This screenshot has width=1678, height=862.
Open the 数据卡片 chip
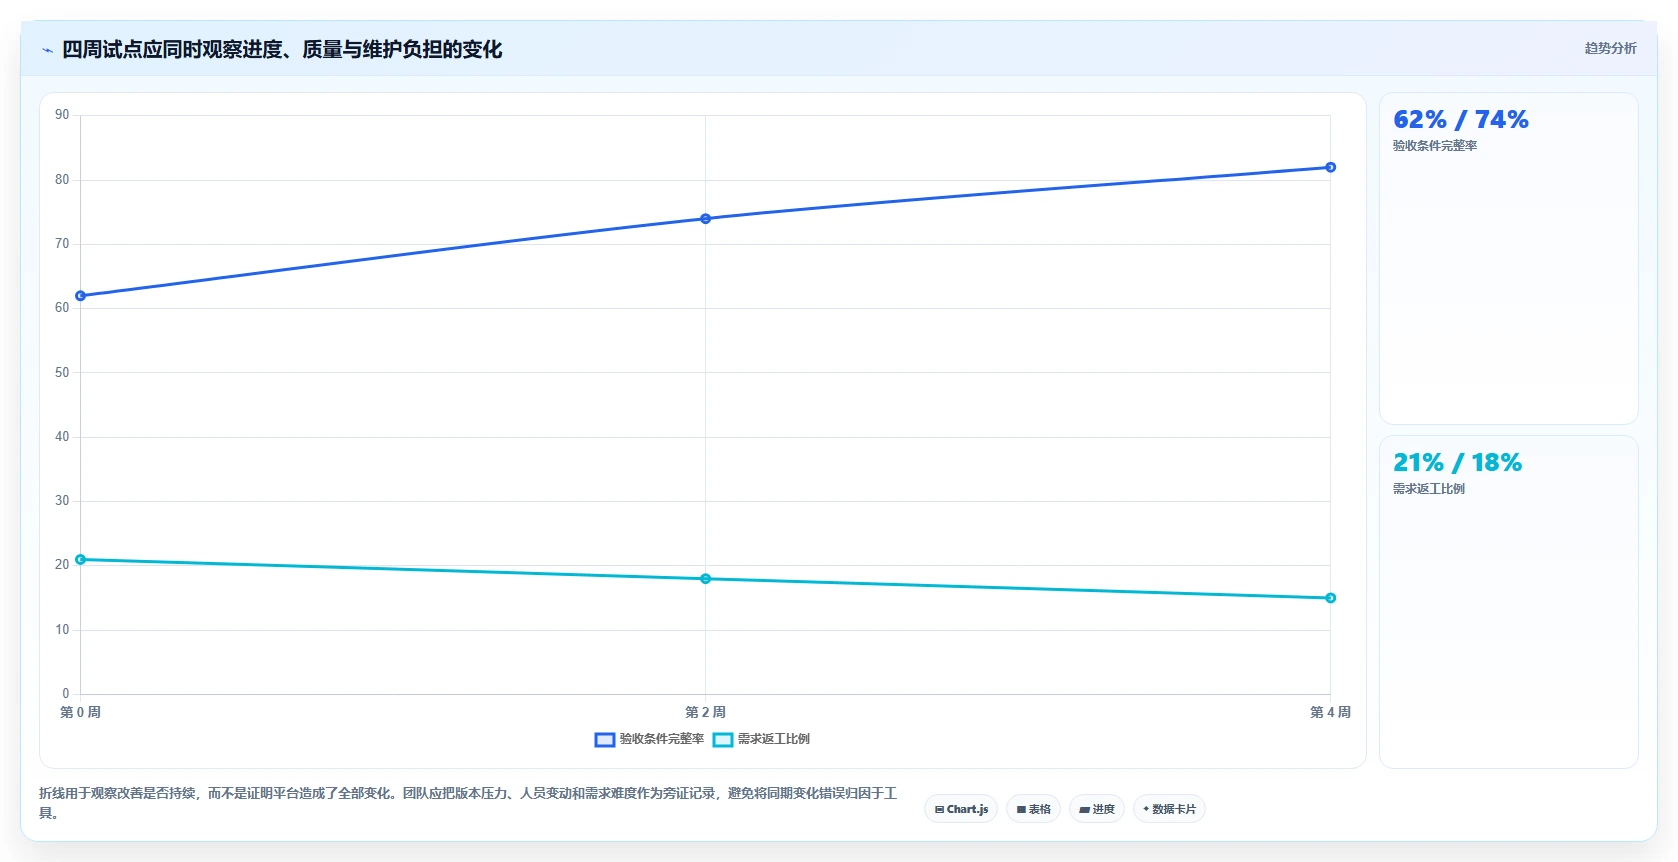[x=1169, y=809]
